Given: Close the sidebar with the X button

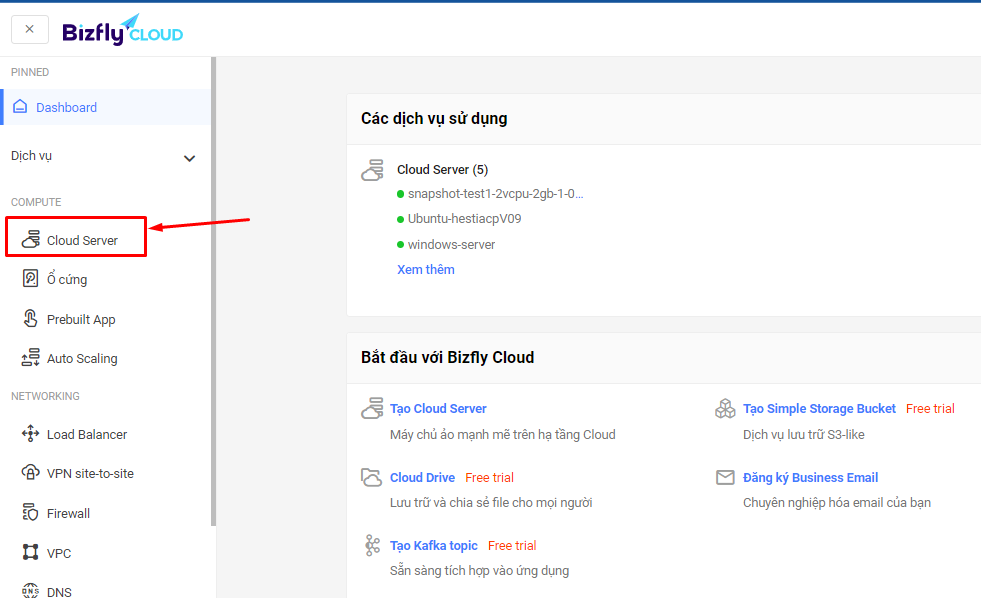Looking at the screenshot, I should coord(29,29).
